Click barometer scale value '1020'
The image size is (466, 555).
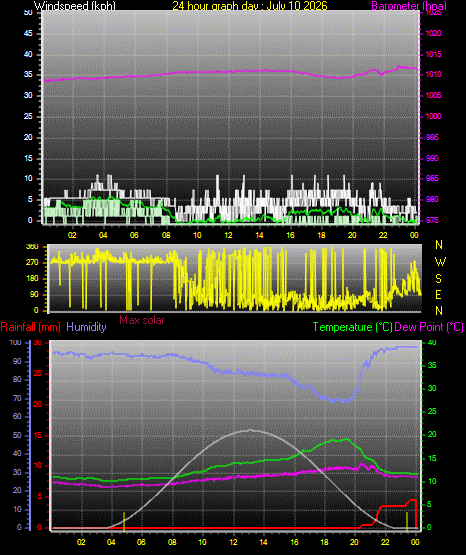click(x=433, y=33)
